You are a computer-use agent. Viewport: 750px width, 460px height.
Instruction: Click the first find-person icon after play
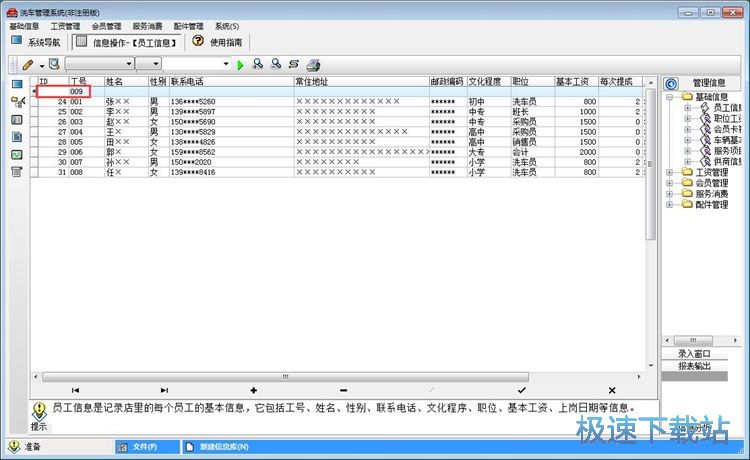258,64
